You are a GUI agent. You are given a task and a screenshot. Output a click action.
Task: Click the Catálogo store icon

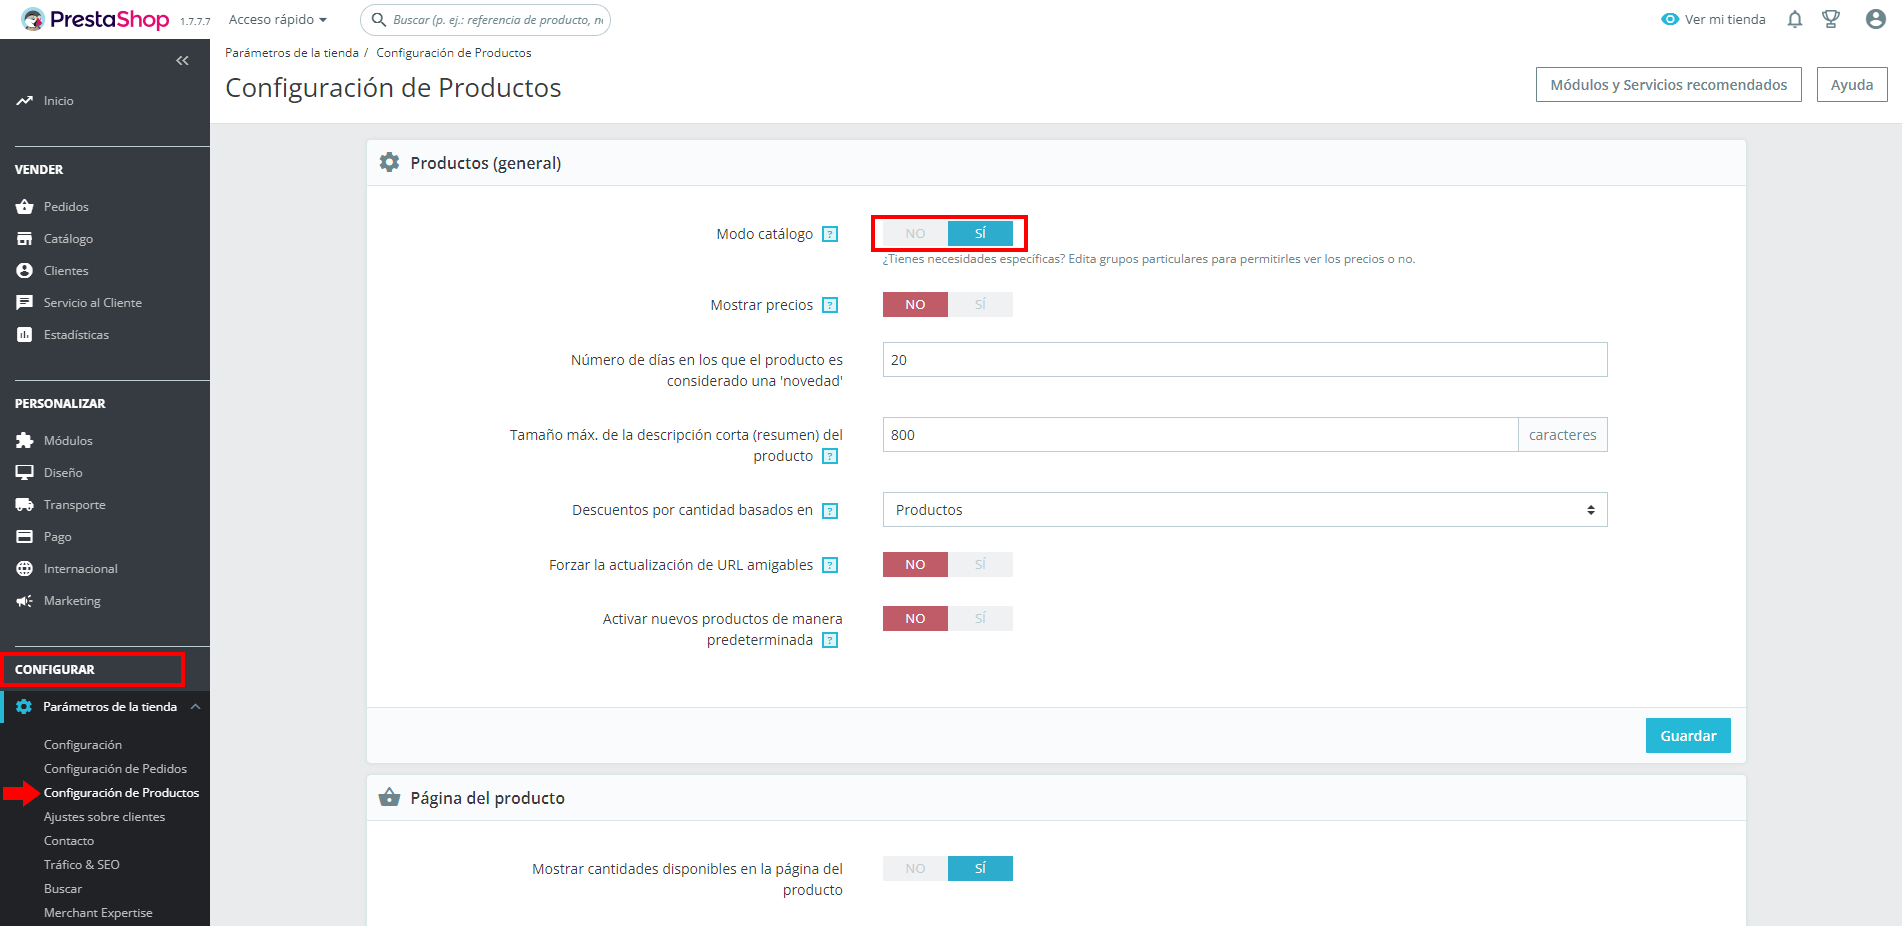pyautogui.click(x=24, y=239)
